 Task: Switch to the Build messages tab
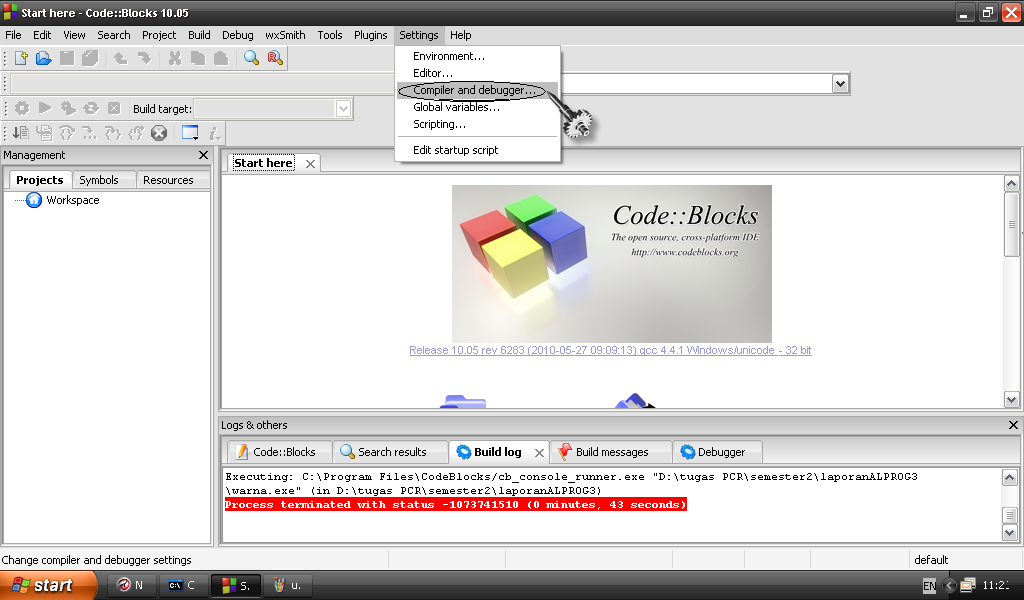pyautogui.click(x=611, y=451)
